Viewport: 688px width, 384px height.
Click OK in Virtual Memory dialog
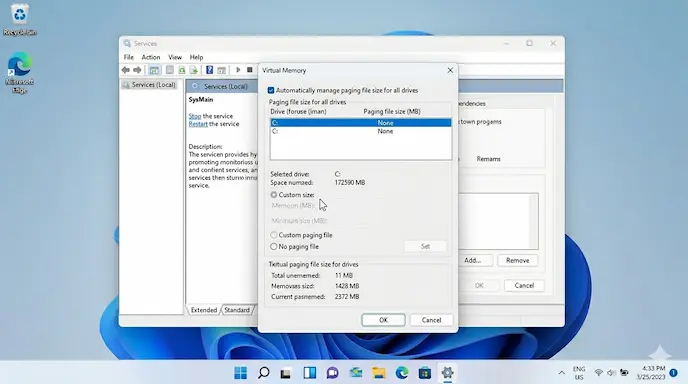383,320
